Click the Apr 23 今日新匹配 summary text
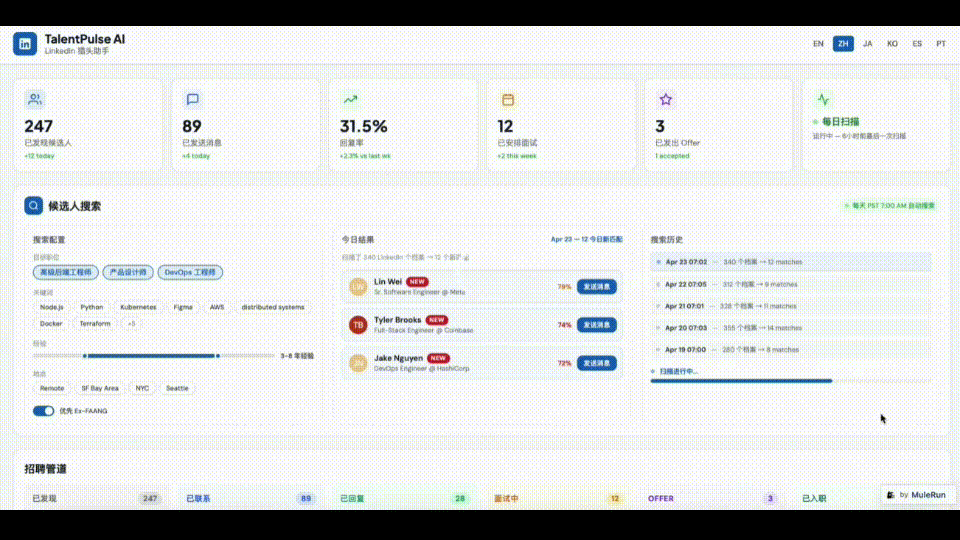 [x=586, y=239]
